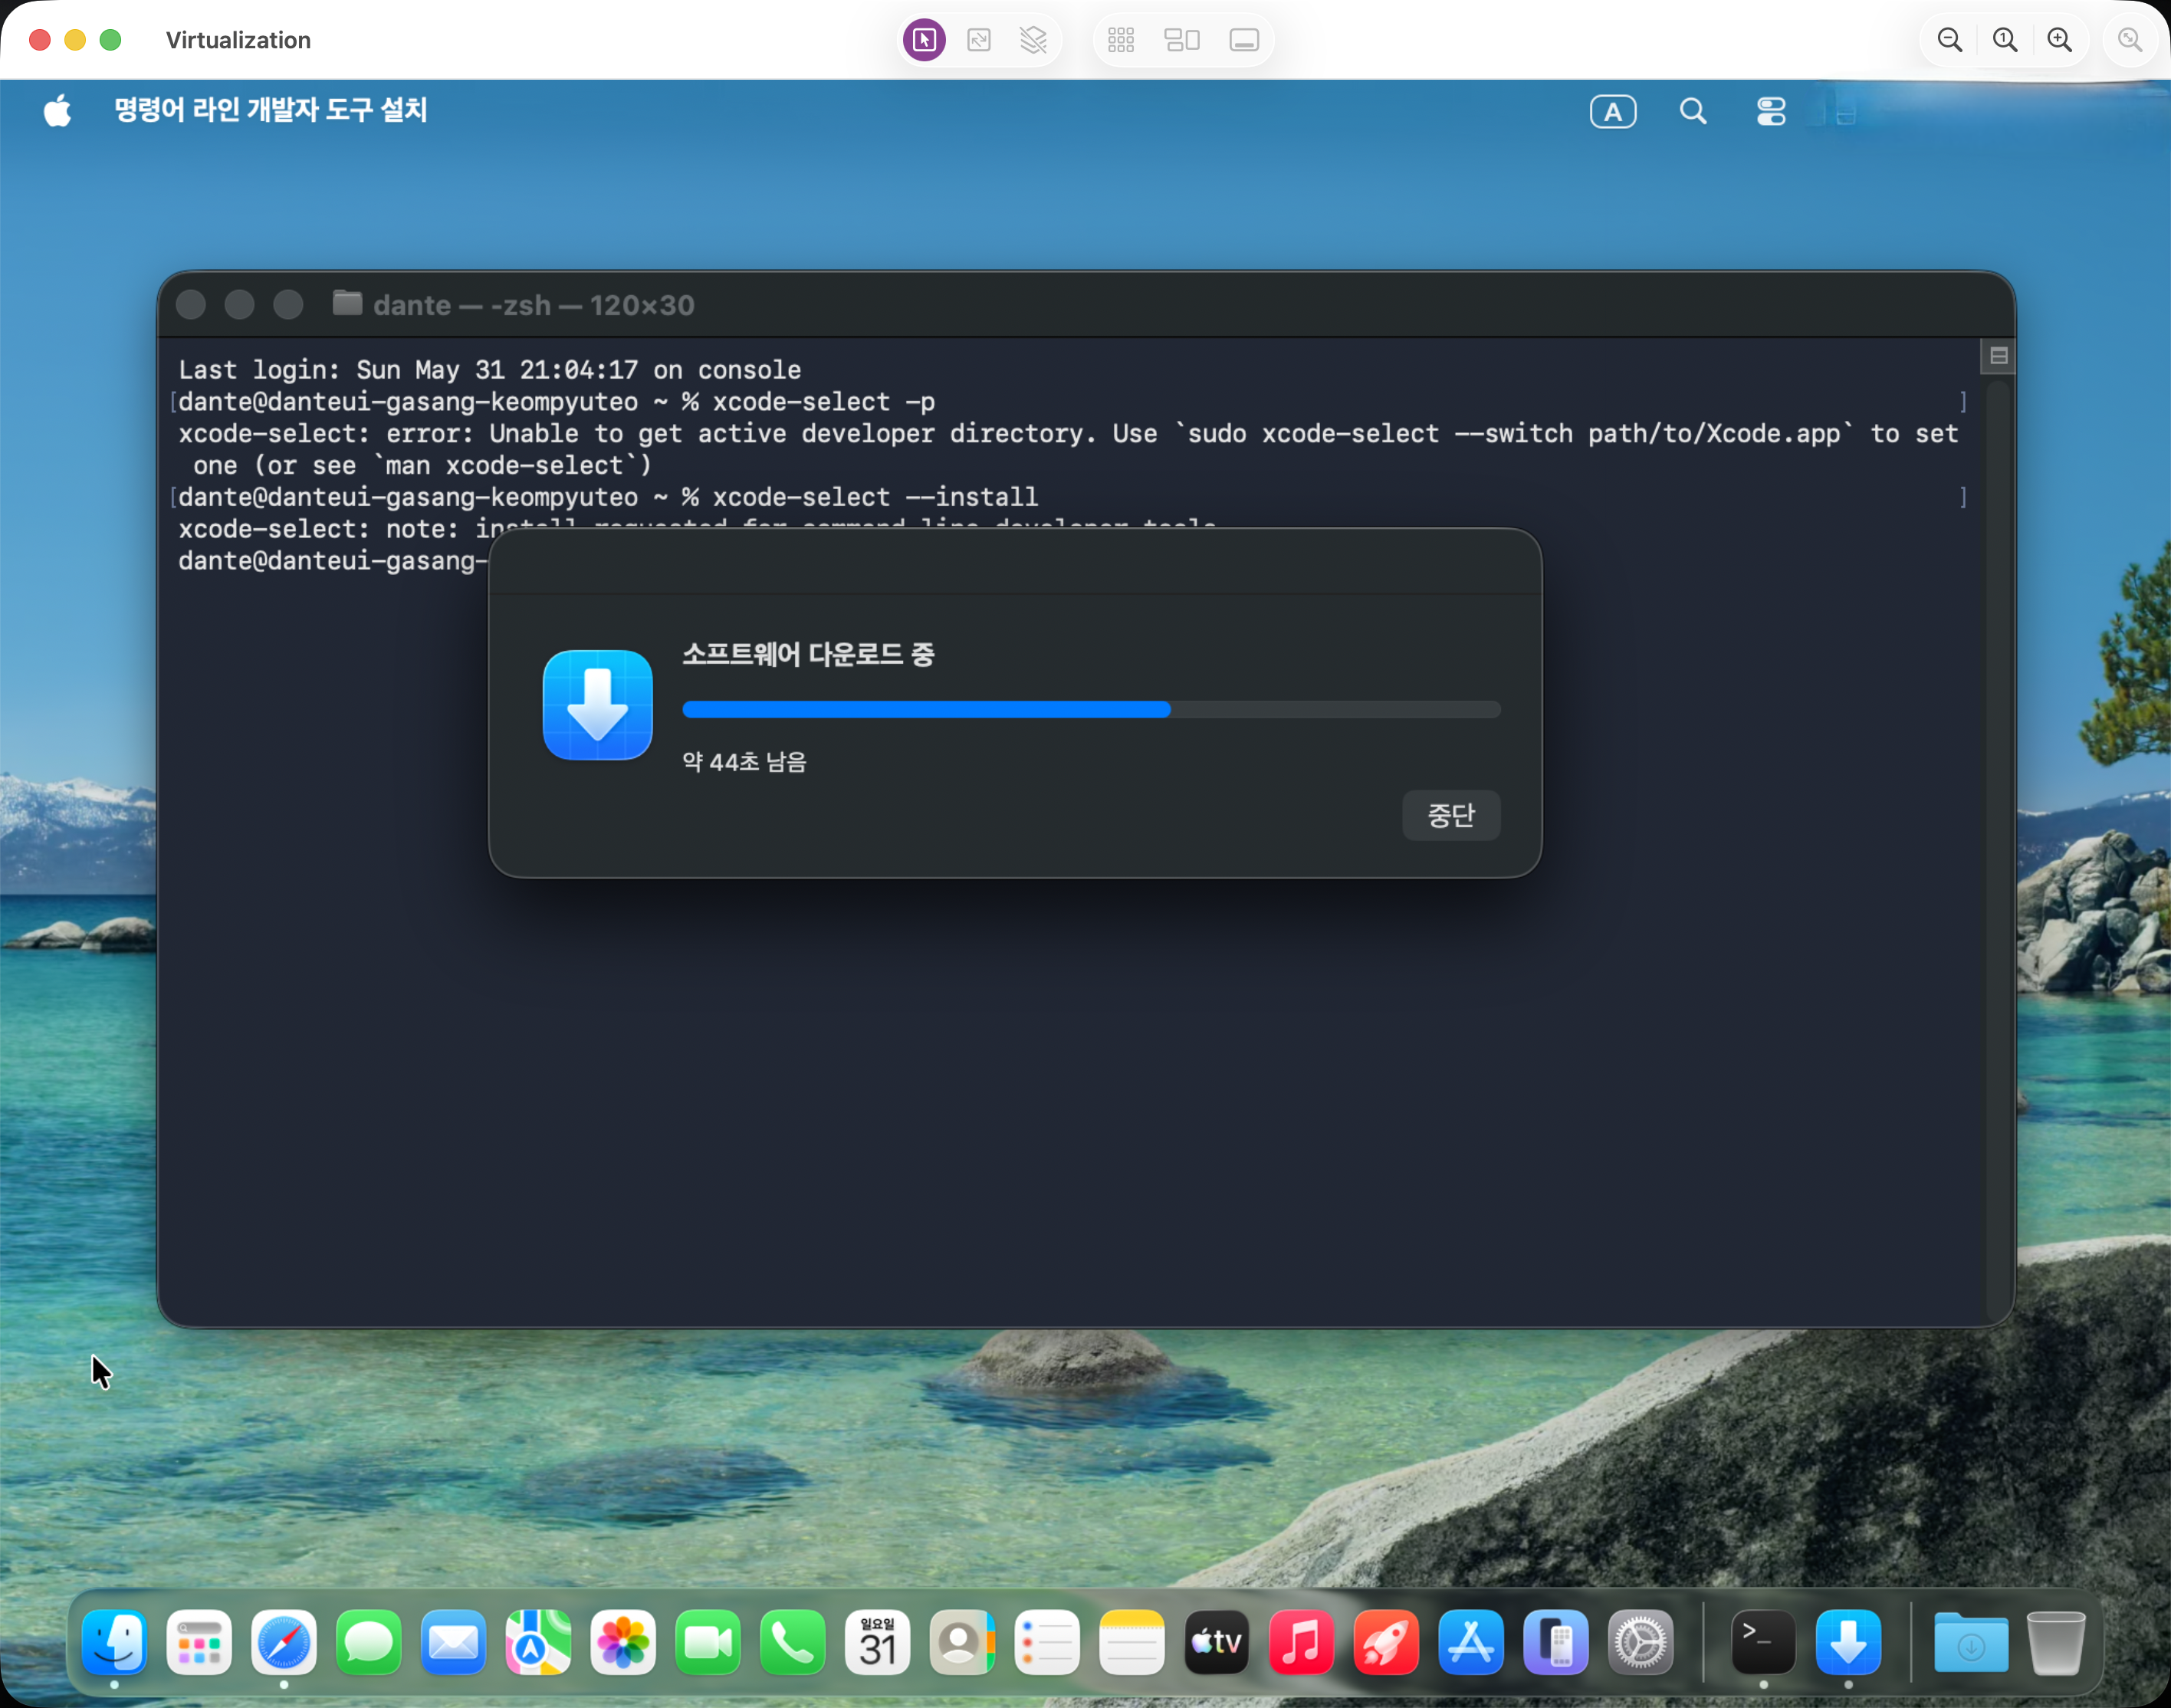
Task: Open the red rocket app in the Dock
Action: point(1386,1643)
